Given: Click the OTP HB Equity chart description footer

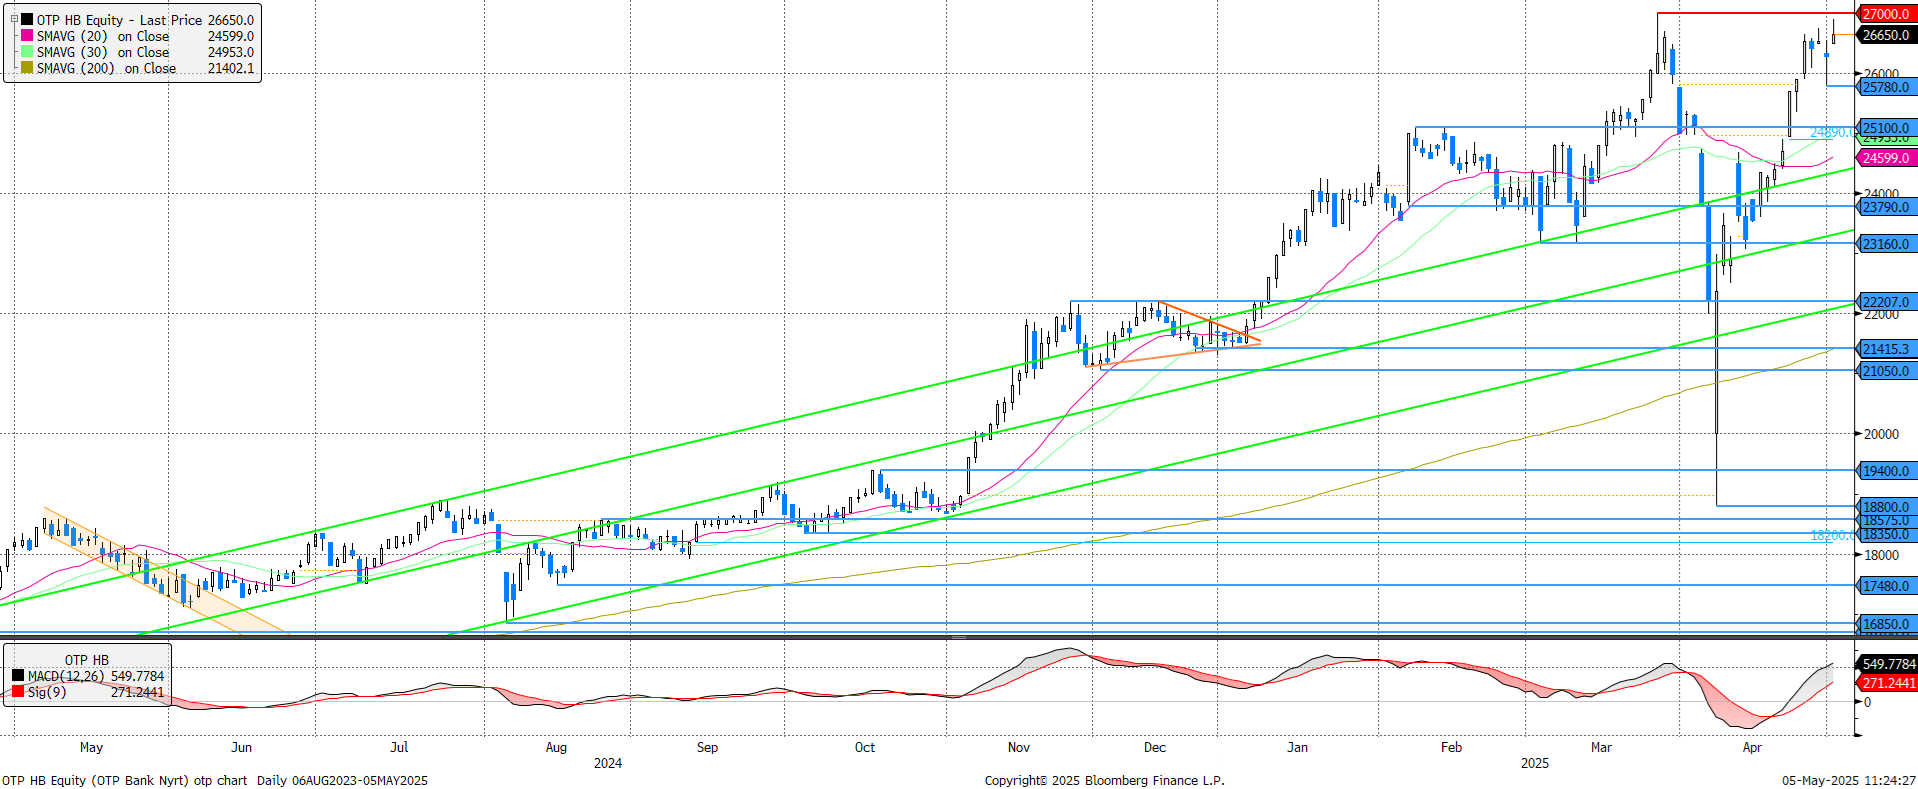Looking at the screenshot, I should [215, 780].
